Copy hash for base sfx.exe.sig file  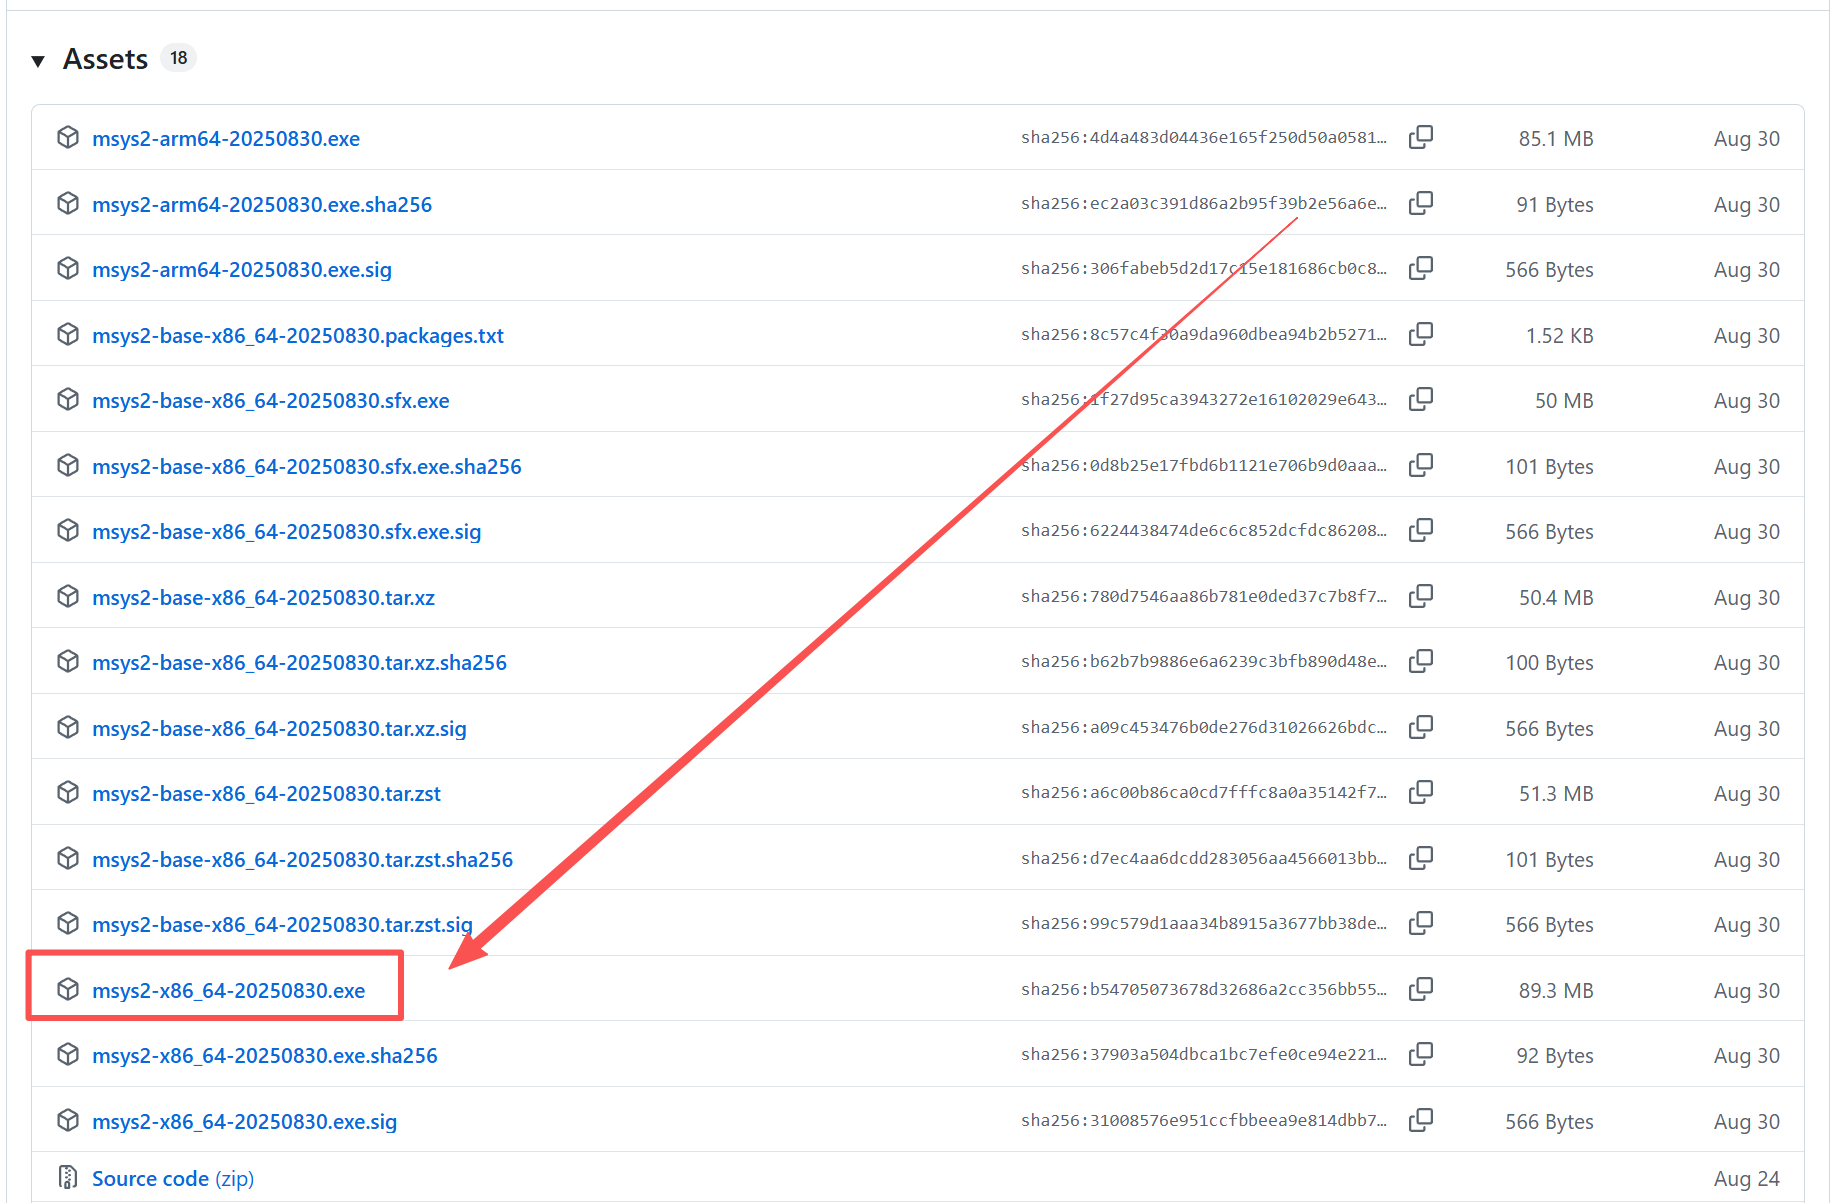(x=1421, y=530)
